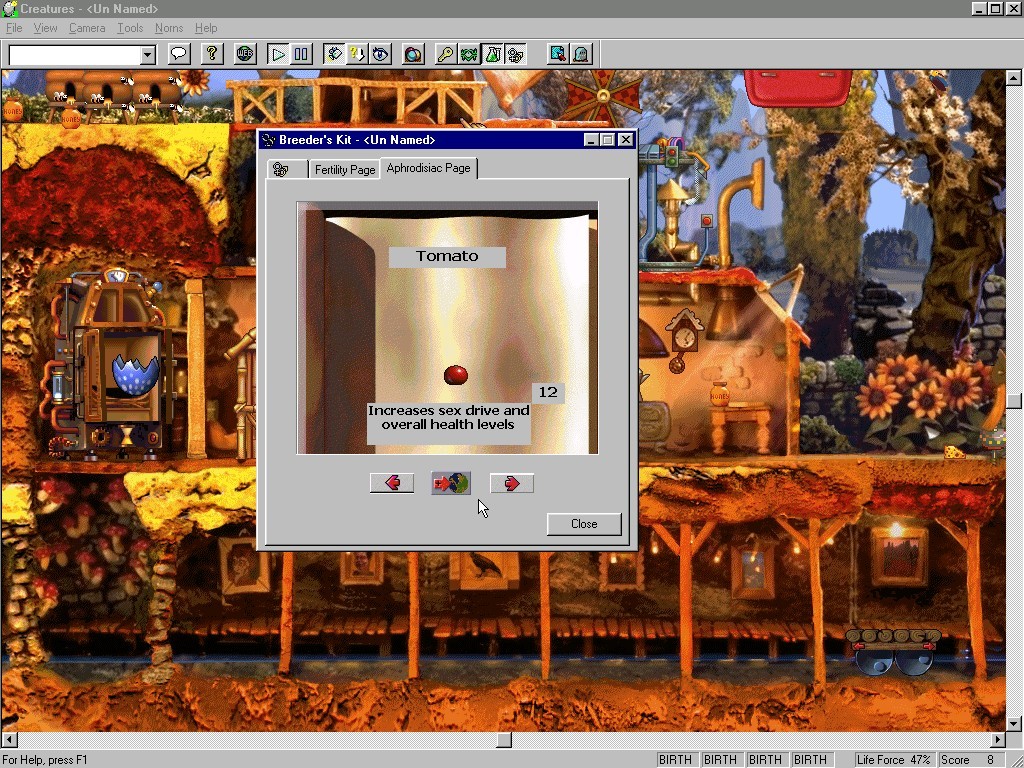Viewport: 1024px width, 768px height.
Task: Click the 'For Help, press F1' status text
Action: point(45,760)
